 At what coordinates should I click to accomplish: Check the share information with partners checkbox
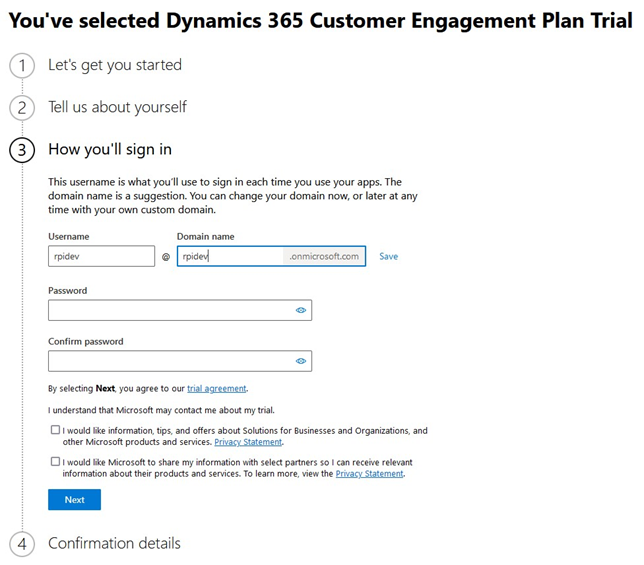[x=55, y=462]
